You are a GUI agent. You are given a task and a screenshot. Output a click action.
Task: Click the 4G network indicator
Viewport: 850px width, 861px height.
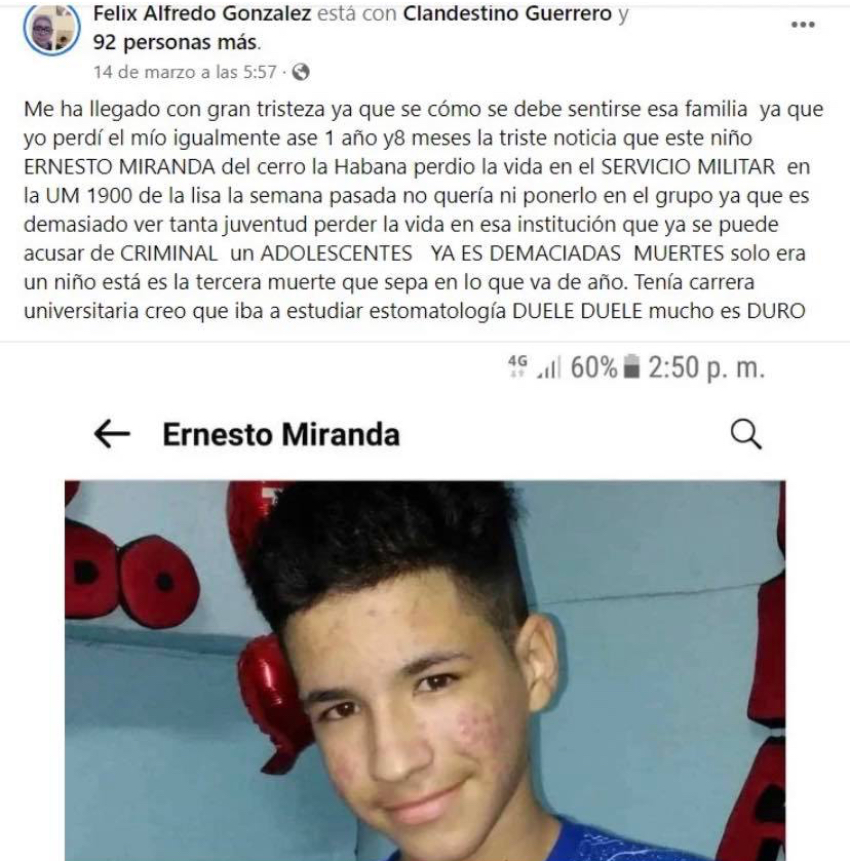pyautogui.click(x=517, y=365)
